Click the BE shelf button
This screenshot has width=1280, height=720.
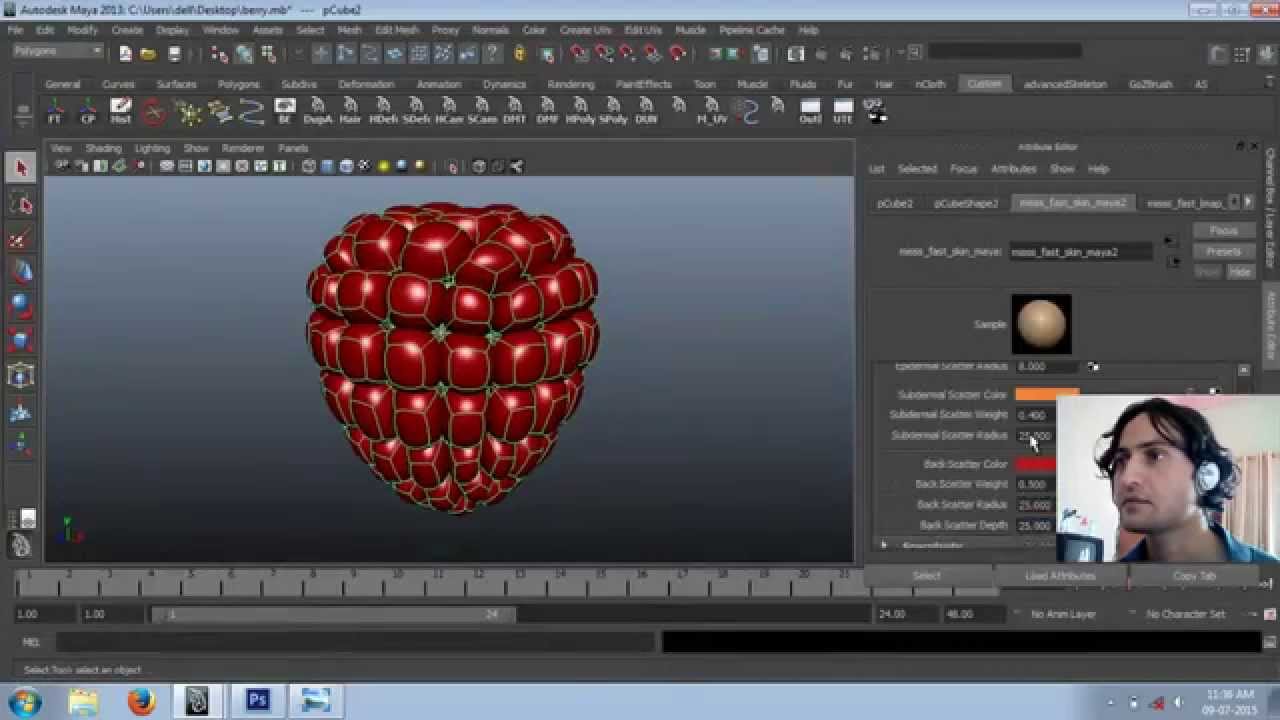(285, 111)
